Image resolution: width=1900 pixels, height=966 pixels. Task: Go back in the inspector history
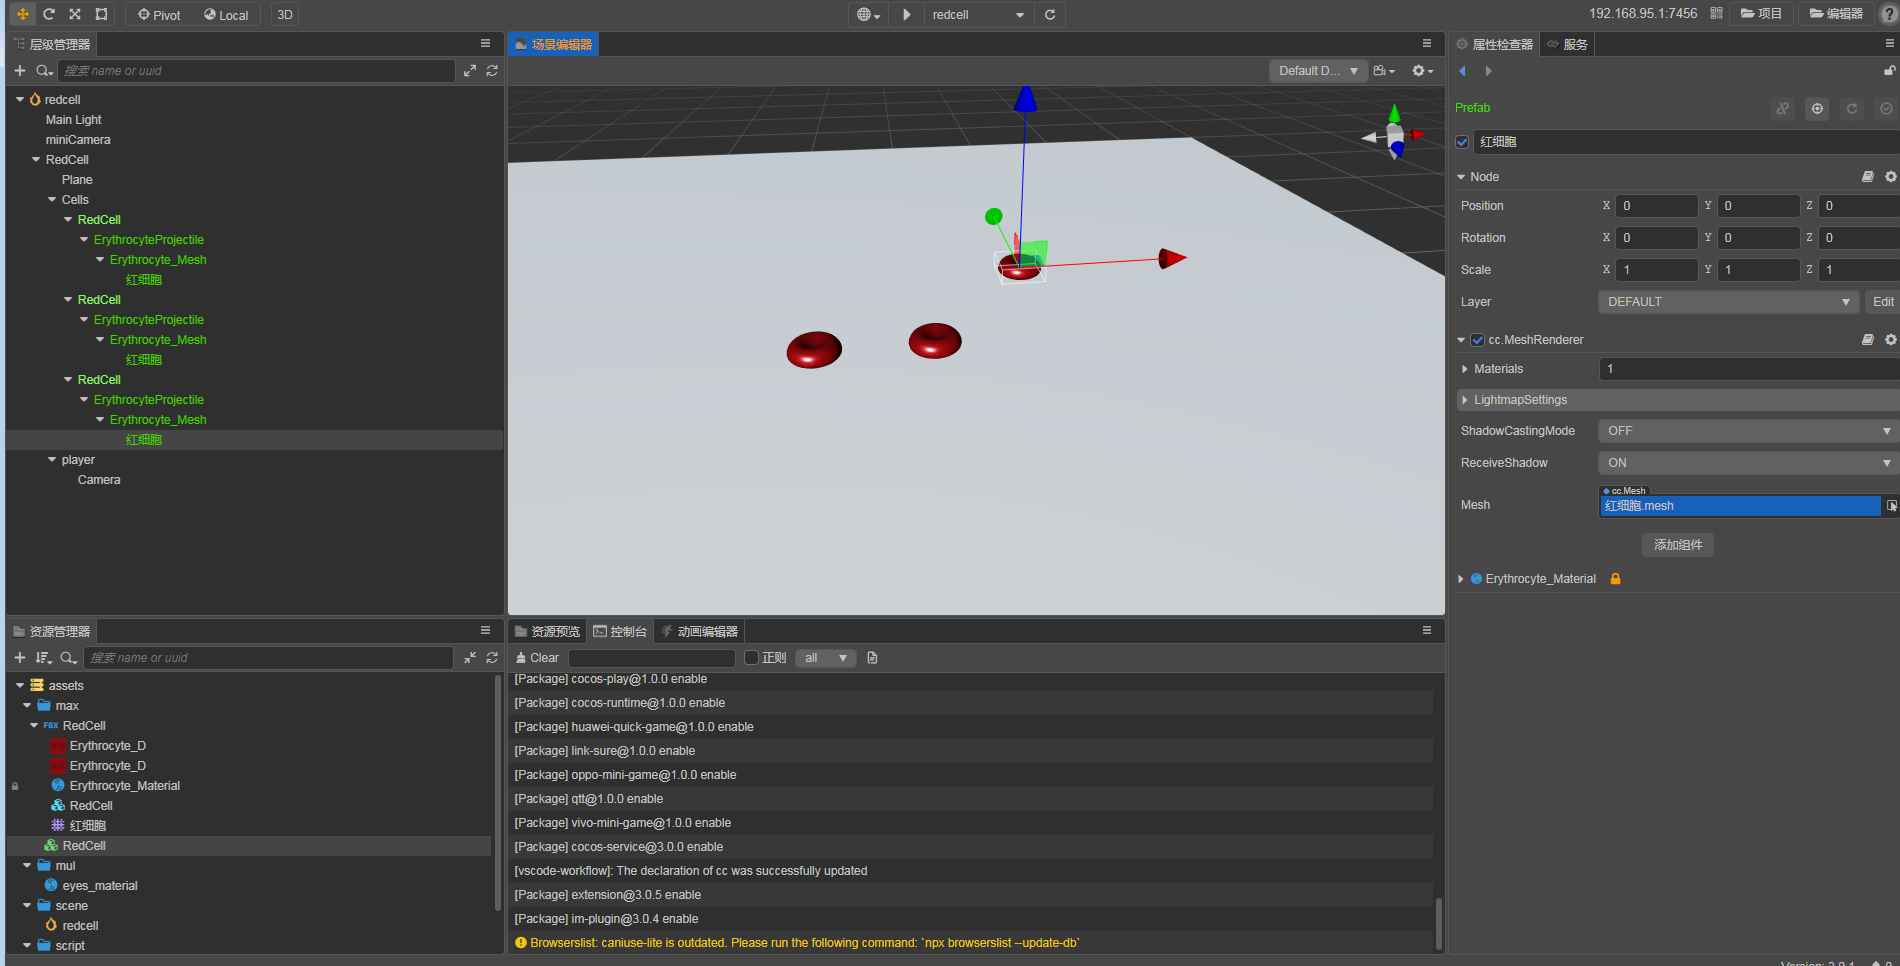point(1463,71)
